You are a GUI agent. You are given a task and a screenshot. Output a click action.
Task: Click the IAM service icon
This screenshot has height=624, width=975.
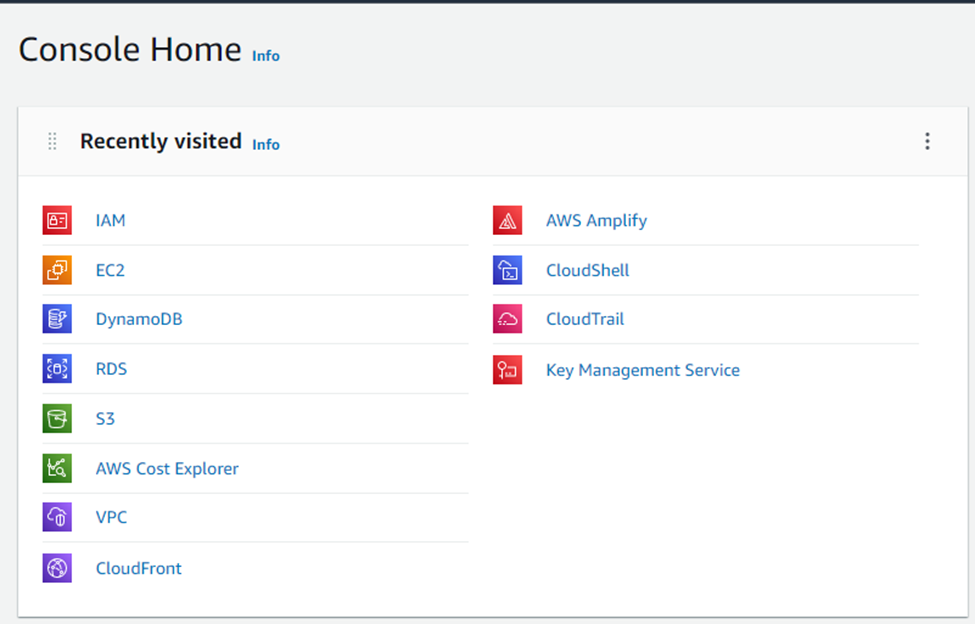57,220
